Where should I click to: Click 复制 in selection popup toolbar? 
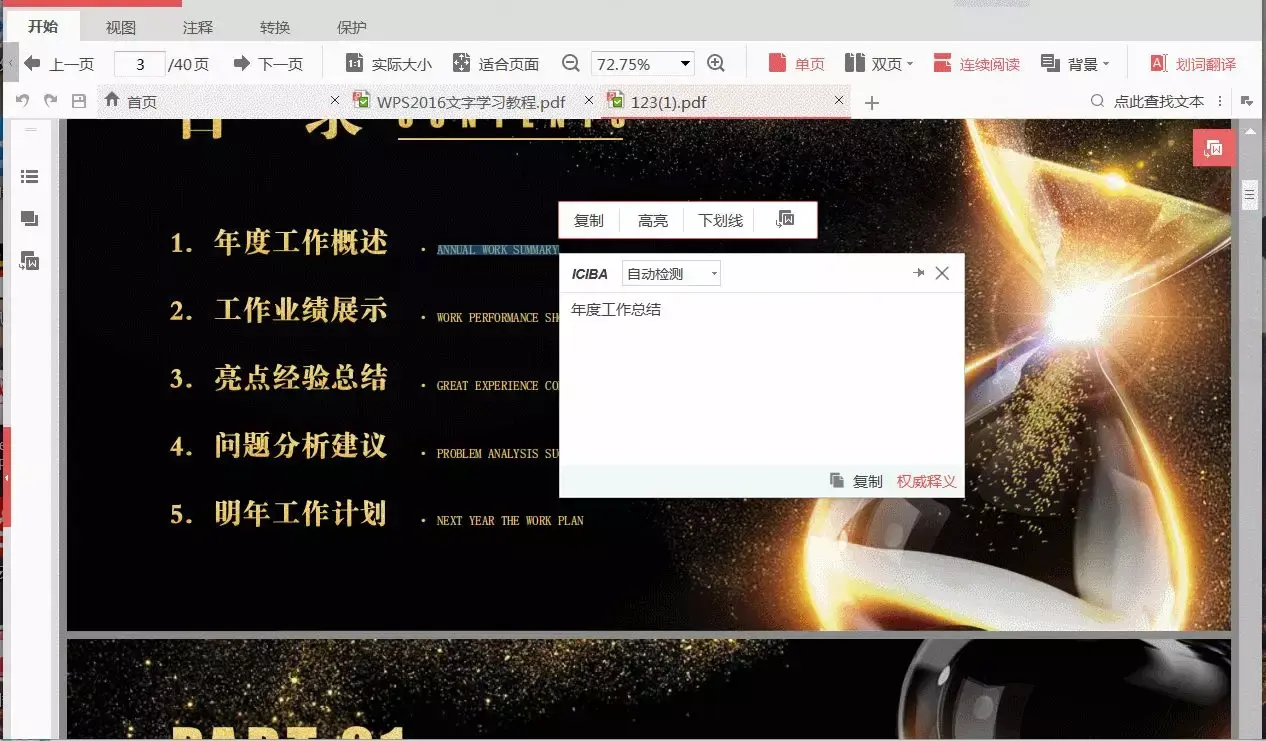(x=589, y=220)
